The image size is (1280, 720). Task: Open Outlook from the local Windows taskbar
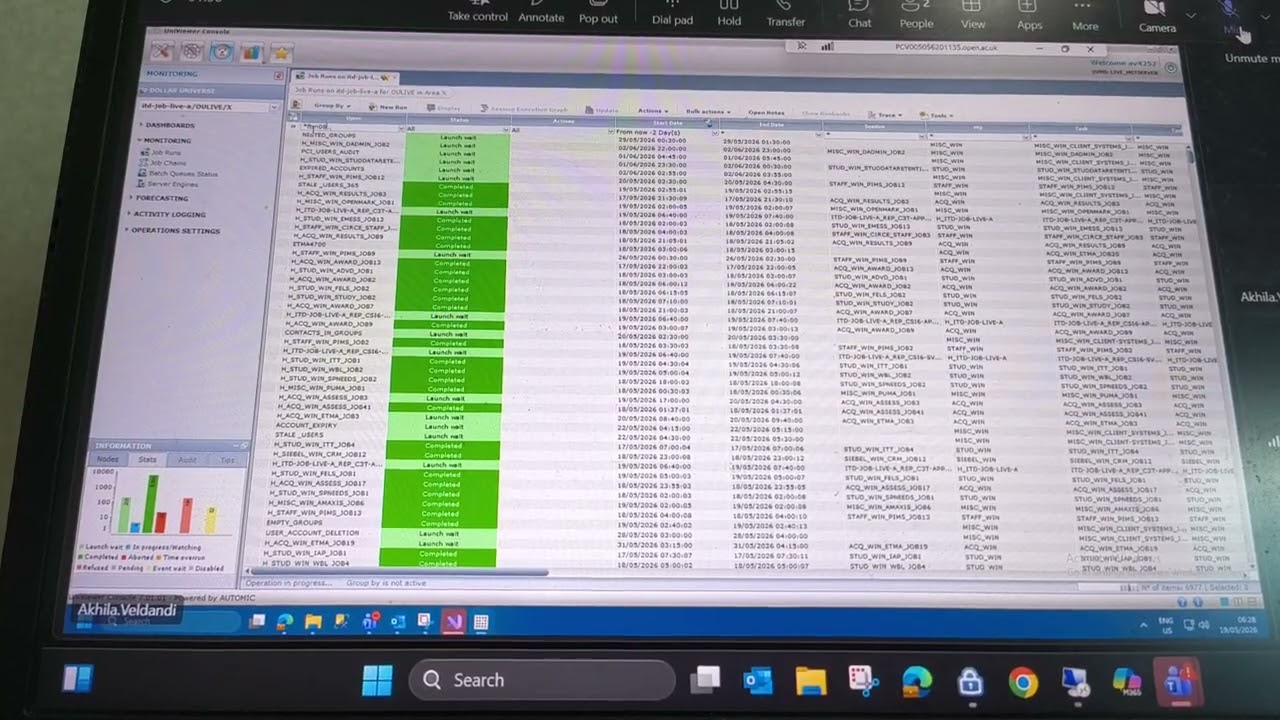tap(758, 682)
